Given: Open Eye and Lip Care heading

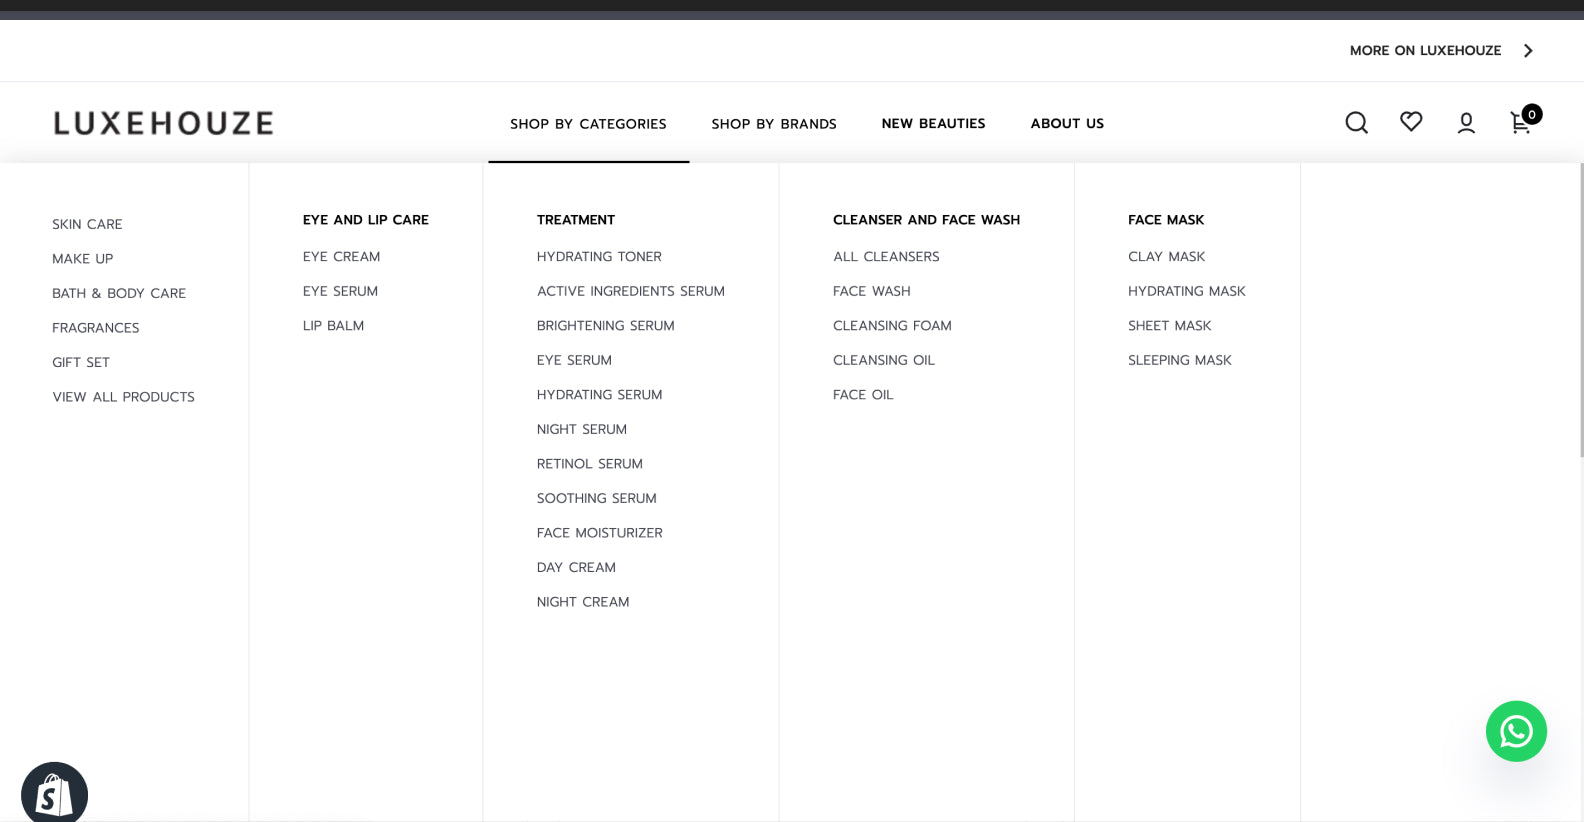Looking at the screenshot, I should 366,220.
